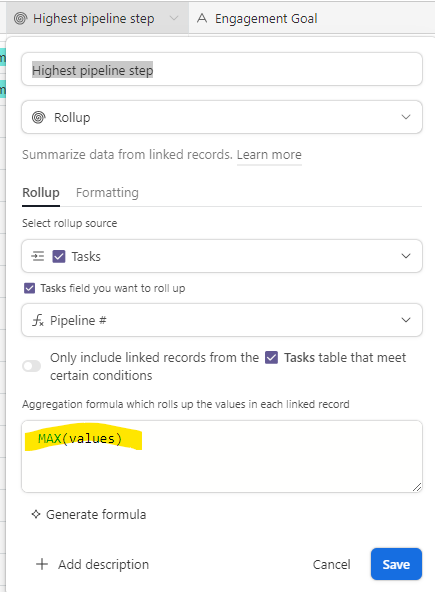The image size is (435, 592).
Task: Click the formula fx icon beside Pipeline #
Action: (x=38, y=321)
